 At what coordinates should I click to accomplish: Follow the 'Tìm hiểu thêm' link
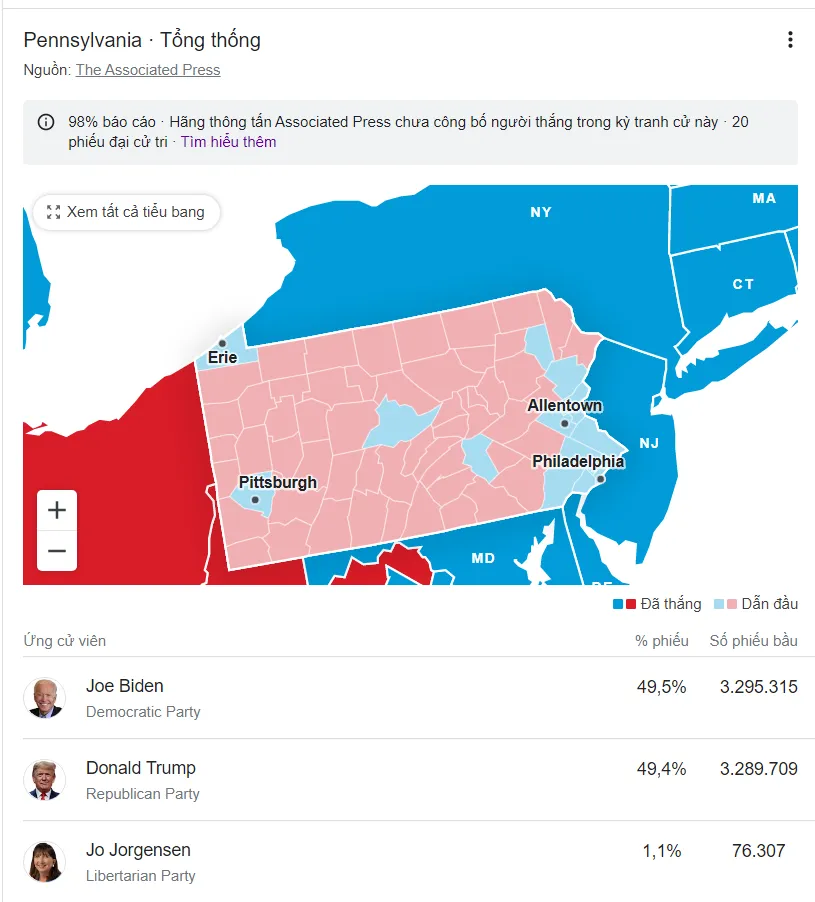228,142
